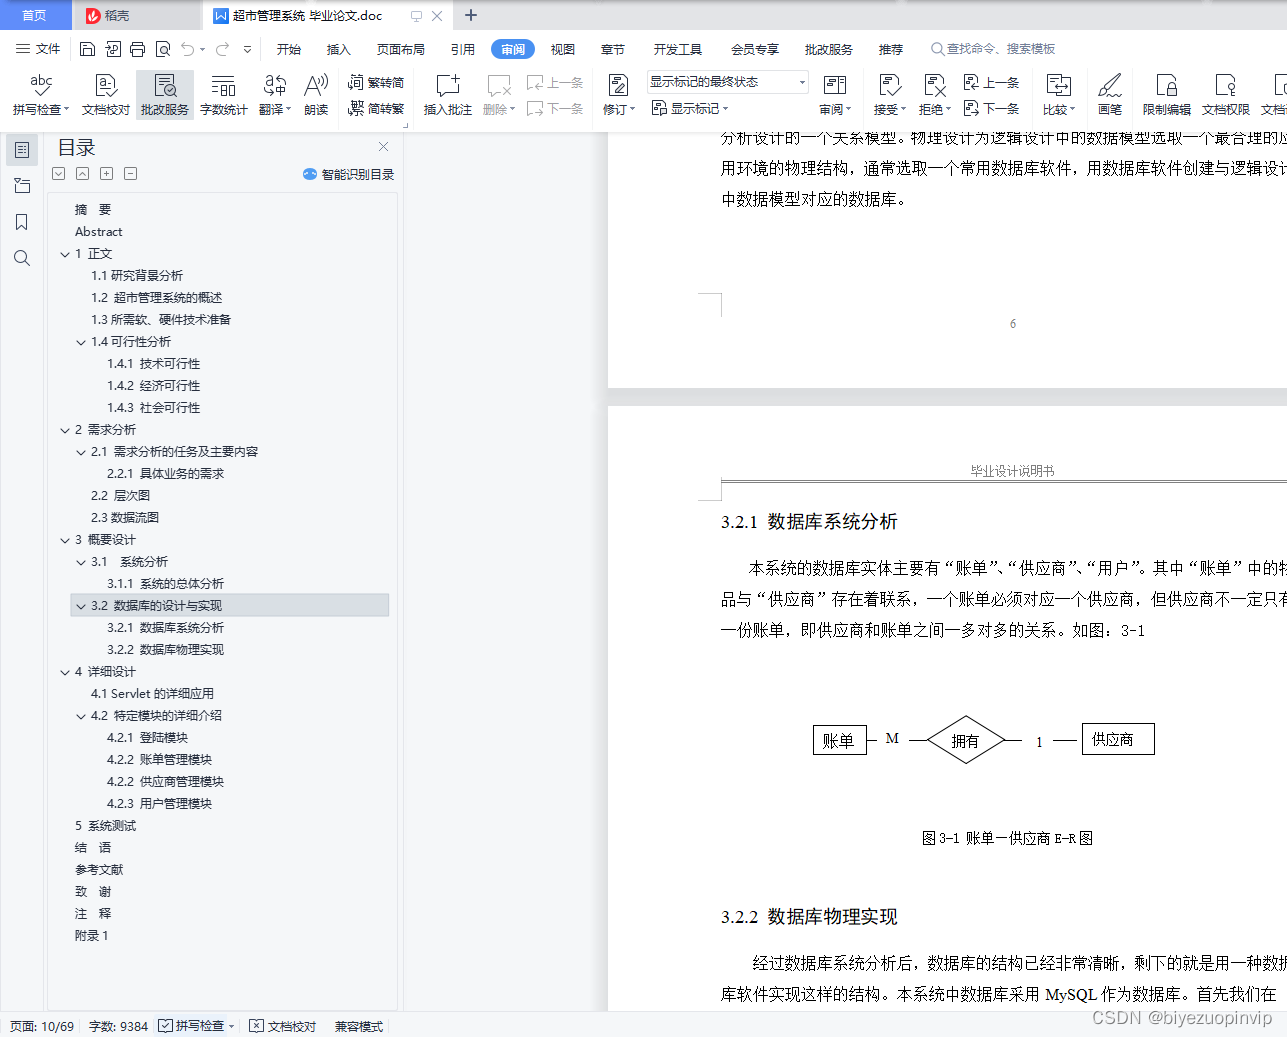1287x1037 pixels.
Task: Select the ink pen (画笔) tool
Action: 1110,95
